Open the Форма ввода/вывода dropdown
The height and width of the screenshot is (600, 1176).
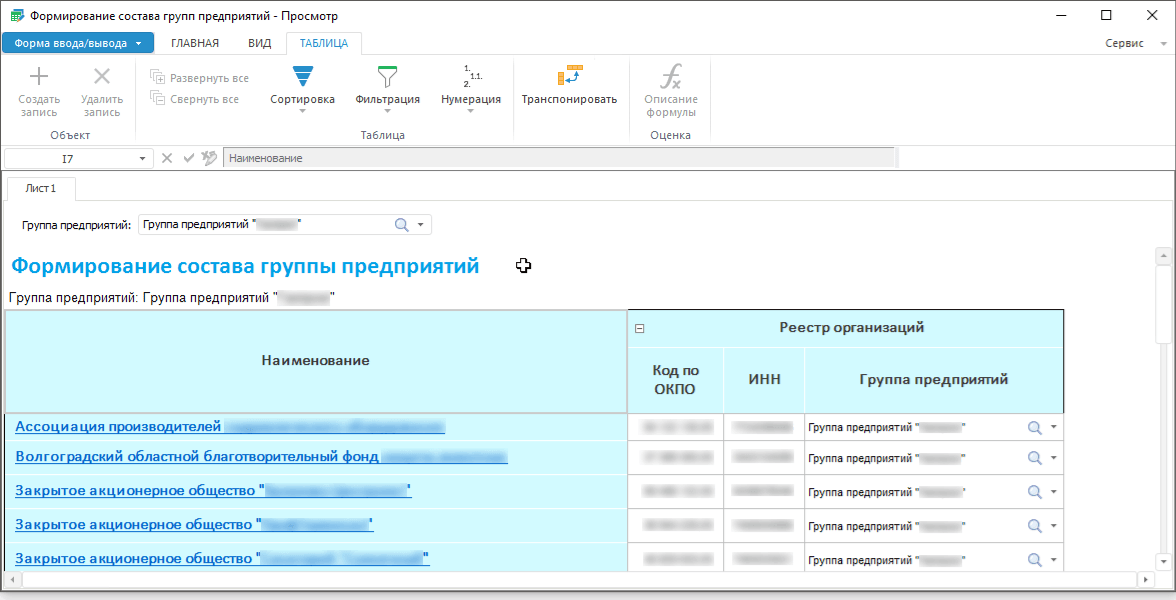pyautogui.click(x=78, y=43)
